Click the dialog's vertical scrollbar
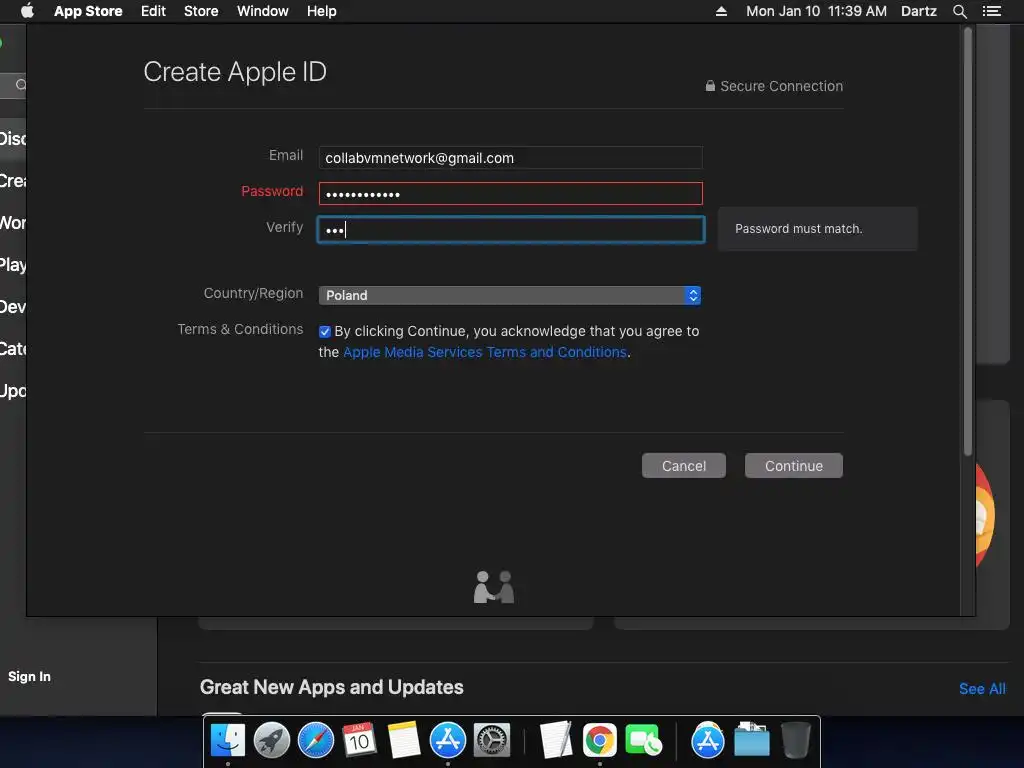The height and width of the screenshot is (768, 1024). click(968, 242)
